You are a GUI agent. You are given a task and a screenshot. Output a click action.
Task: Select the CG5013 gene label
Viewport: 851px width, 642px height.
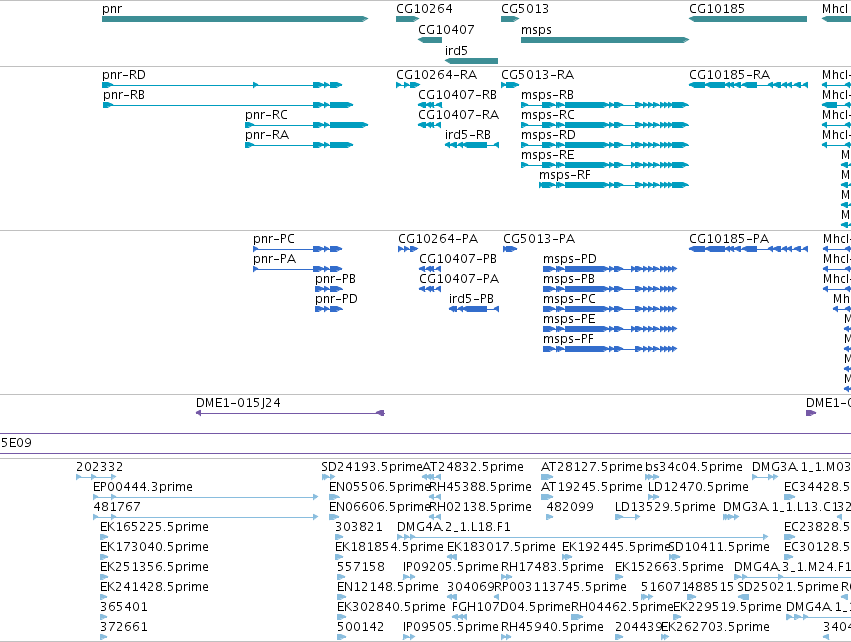525,9
